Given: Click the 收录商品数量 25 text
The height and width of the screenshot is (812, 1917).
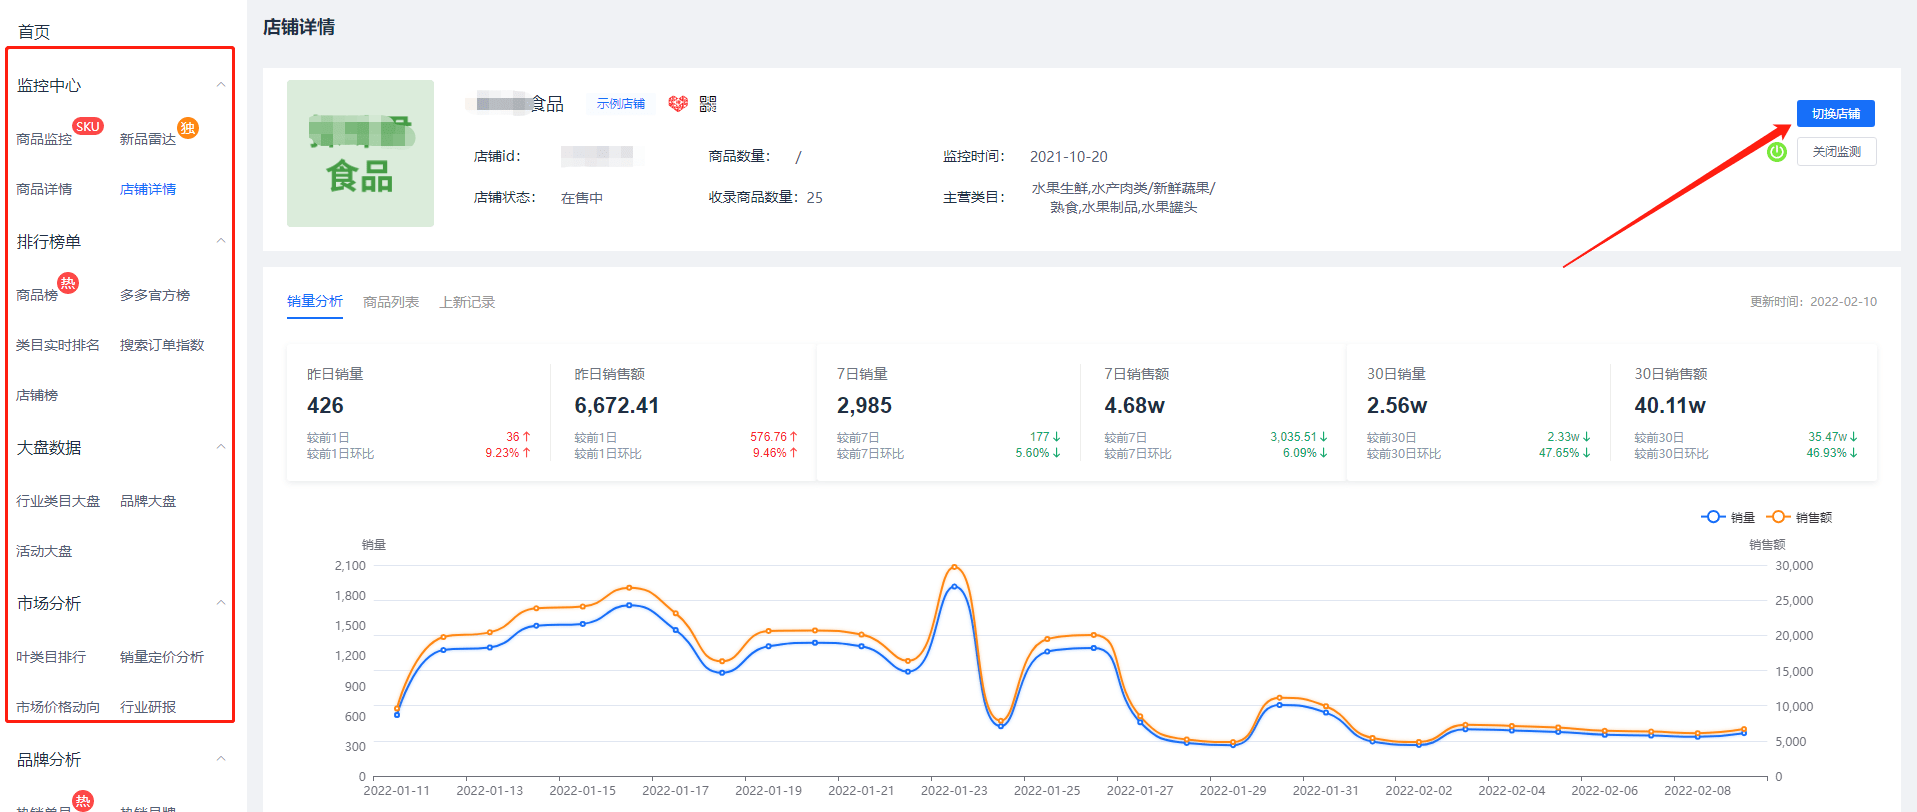Looking at the screenshot, I should tap(766, 198).
